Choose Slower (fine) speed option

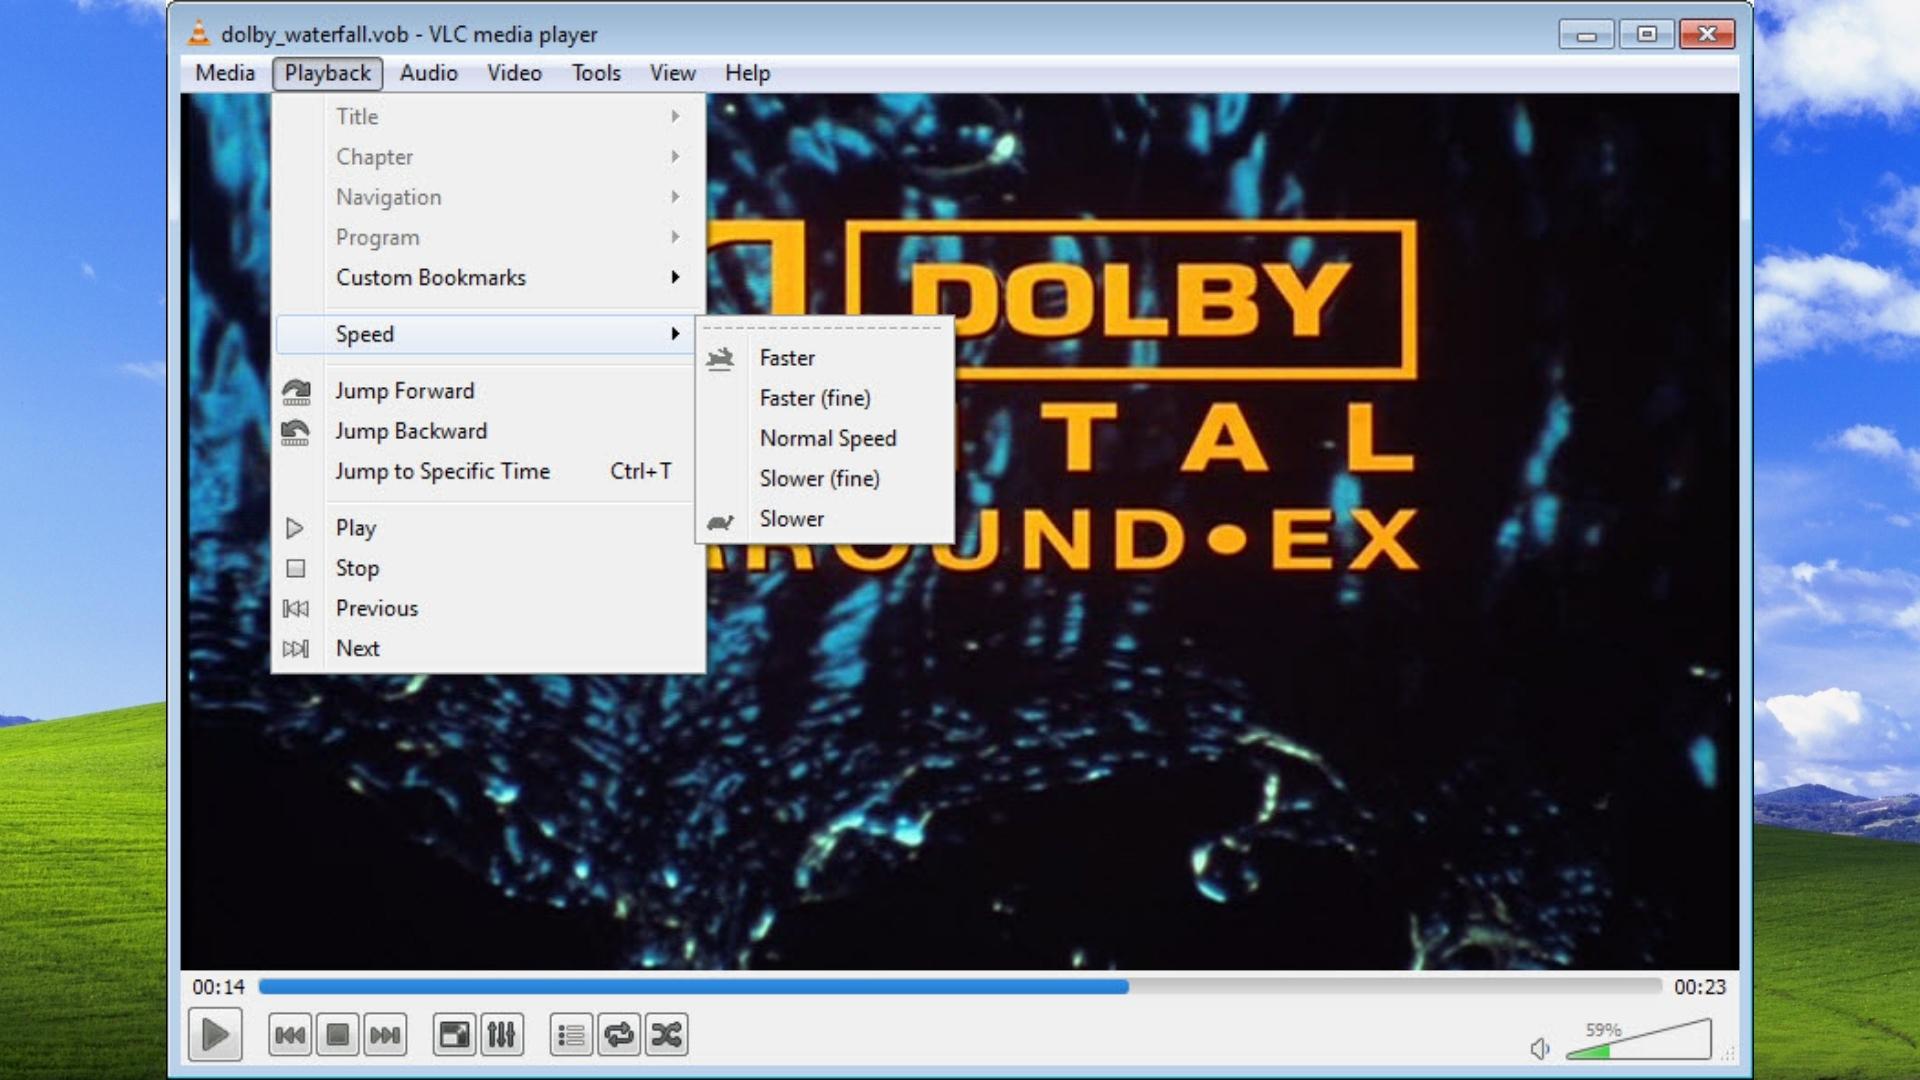[x=825, y=478]
